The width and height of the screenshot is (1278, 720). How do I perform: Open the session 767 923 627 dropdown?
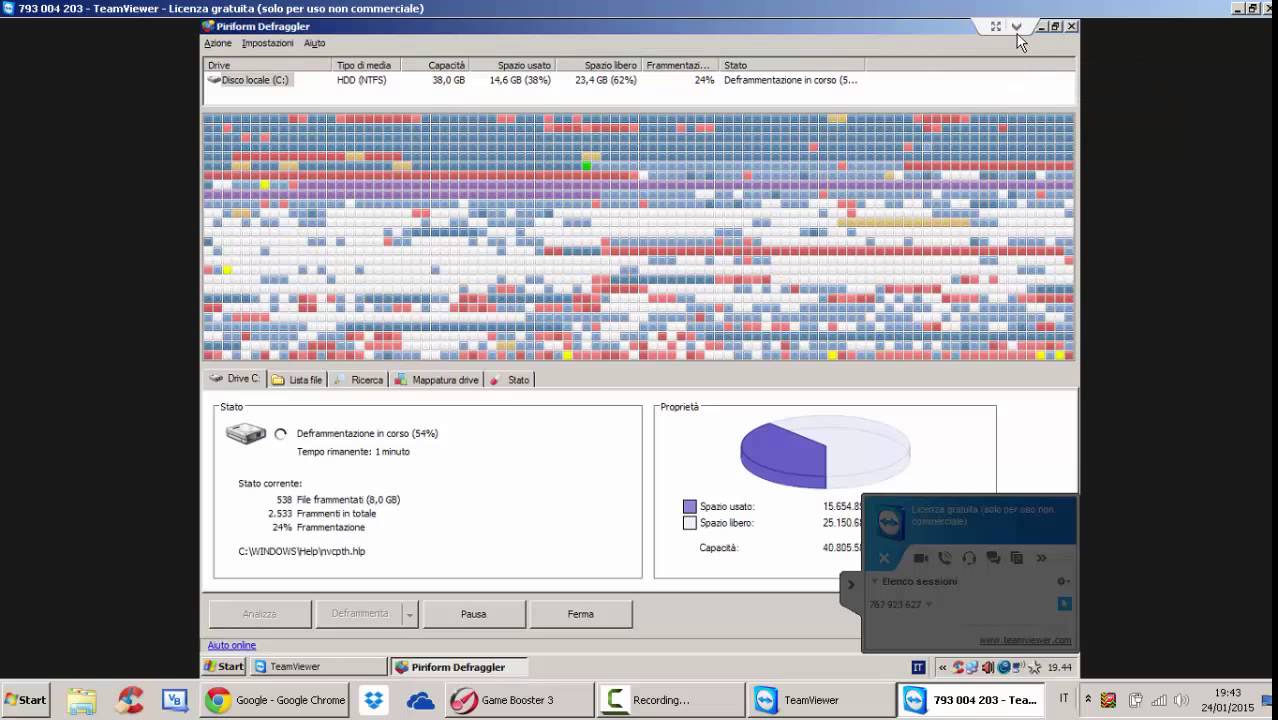929,604
